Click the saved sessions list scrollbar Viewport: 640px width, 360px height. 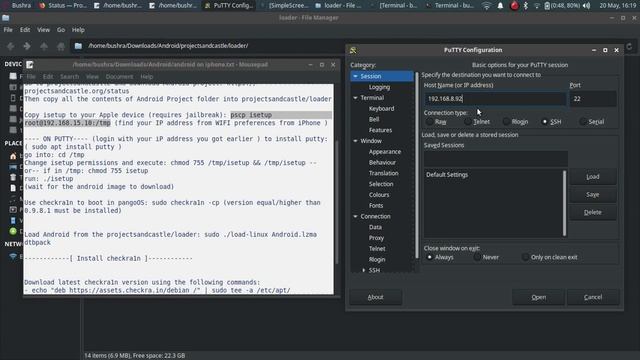564,203
